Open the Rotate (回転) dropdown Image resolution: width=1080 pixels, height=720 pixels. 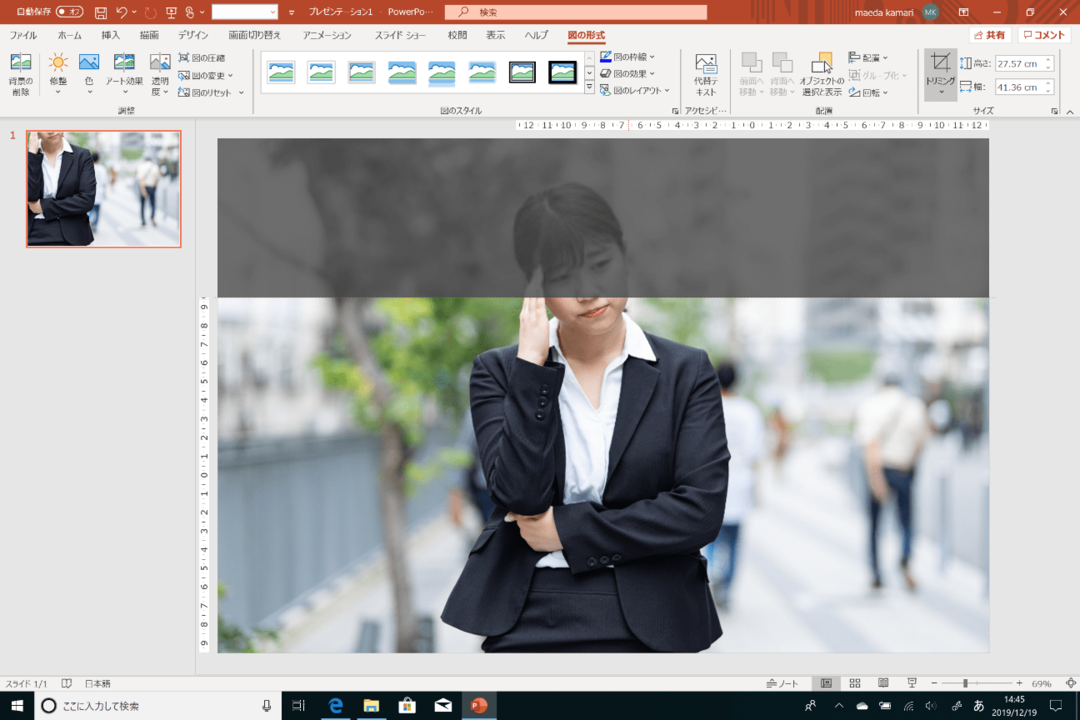pyautogui.click(x=868, y=92)
